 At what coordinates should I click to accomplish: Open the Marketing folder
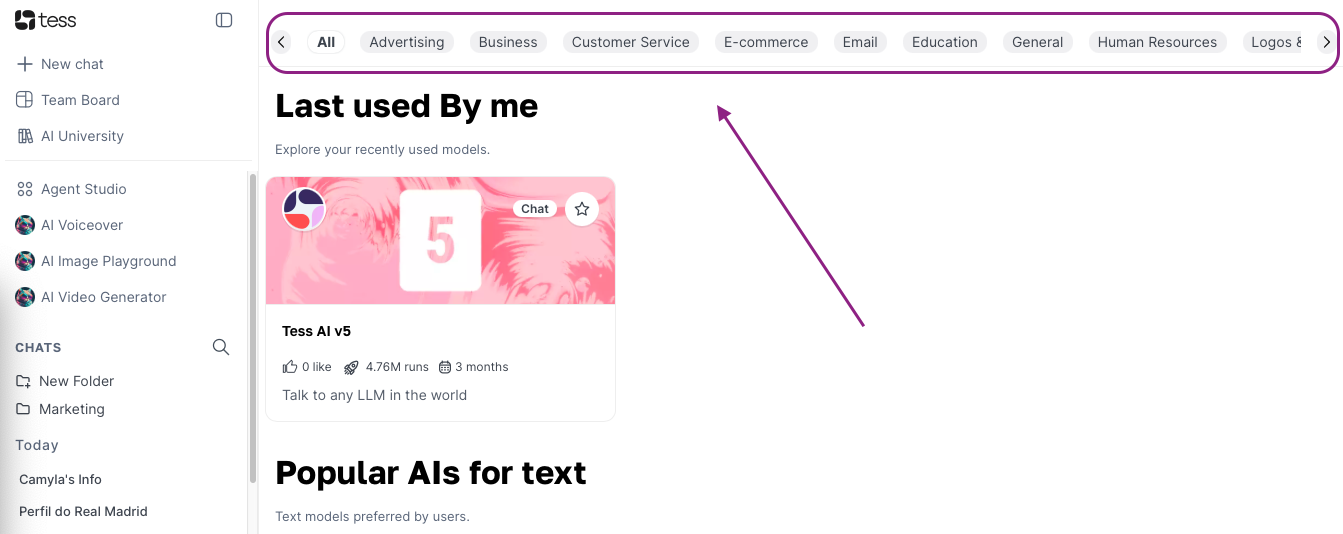point(71,409)
